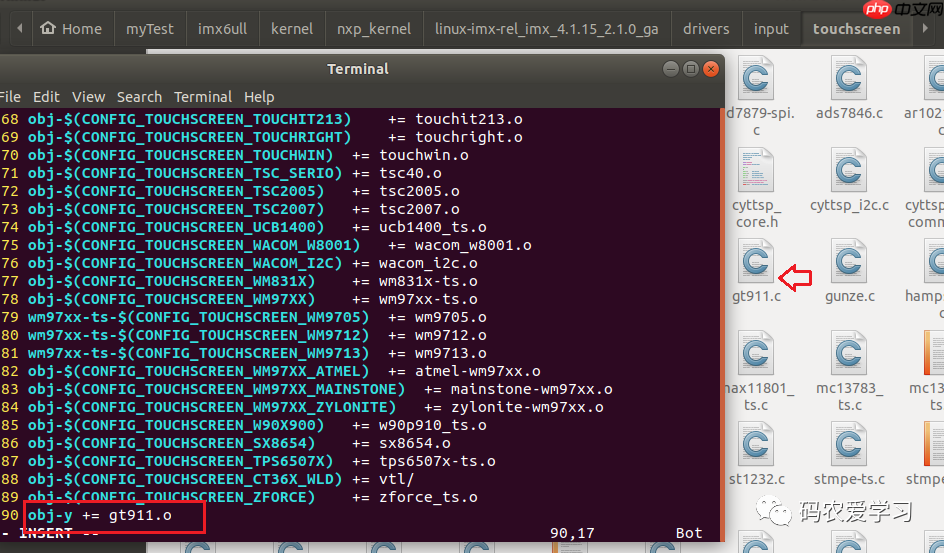
Task: Select the mc13783_ts.c file icon
Action: (848, 353)
